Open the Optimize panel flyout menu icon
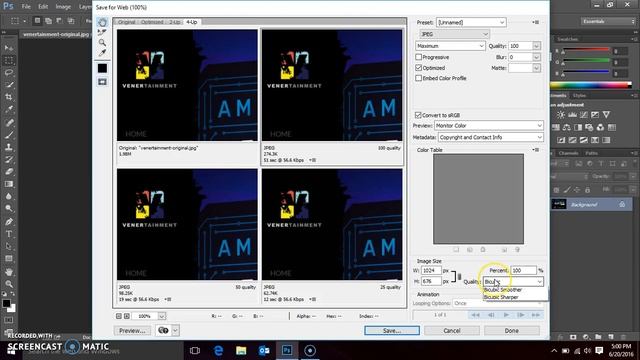 536,22
